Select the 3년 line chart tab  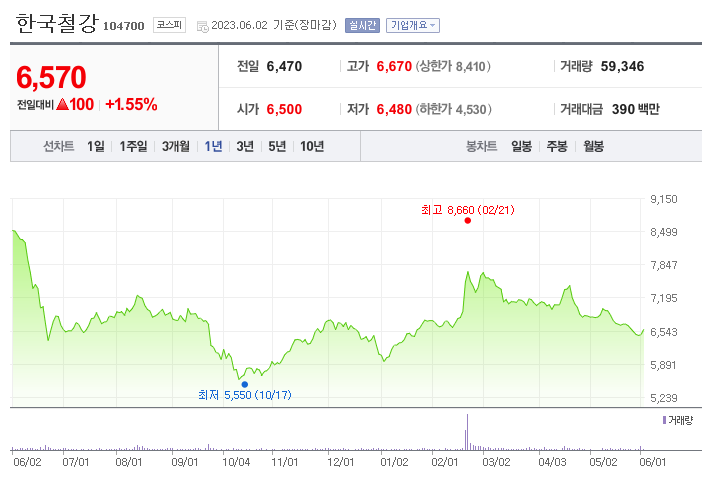point(245,146)
